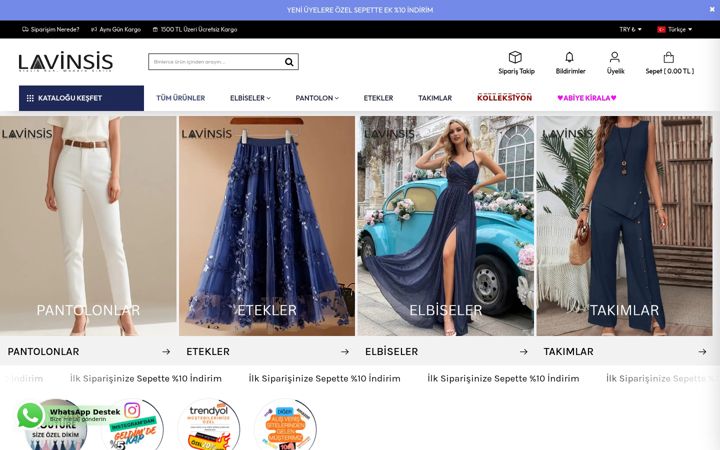720x450 pixels.
Task: Focus the product search input field
Action: pos(214,62)
